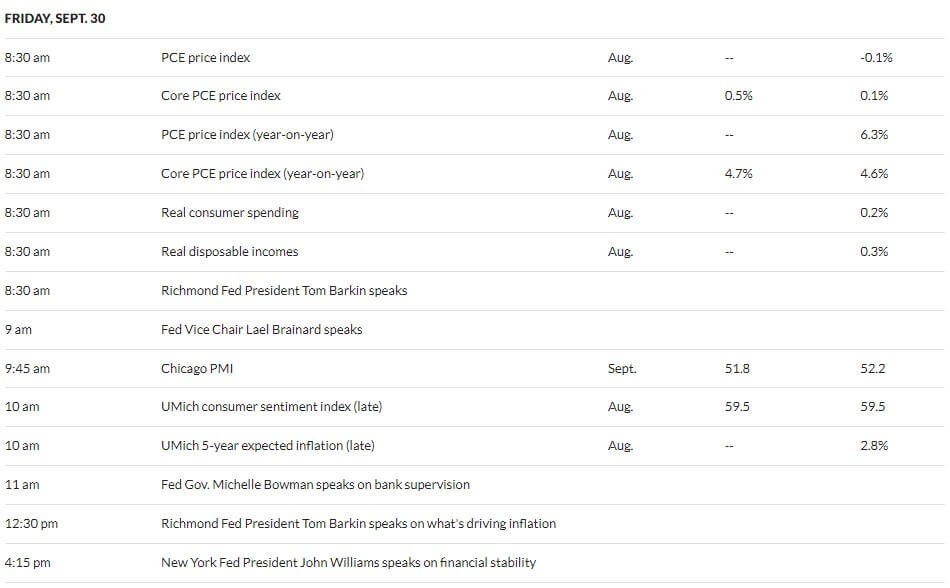The height and width of the screenshot is (588, 950).
Task: Click the 4.7% forecast for Core PCE year-on-year
Action: pos(738,174)
